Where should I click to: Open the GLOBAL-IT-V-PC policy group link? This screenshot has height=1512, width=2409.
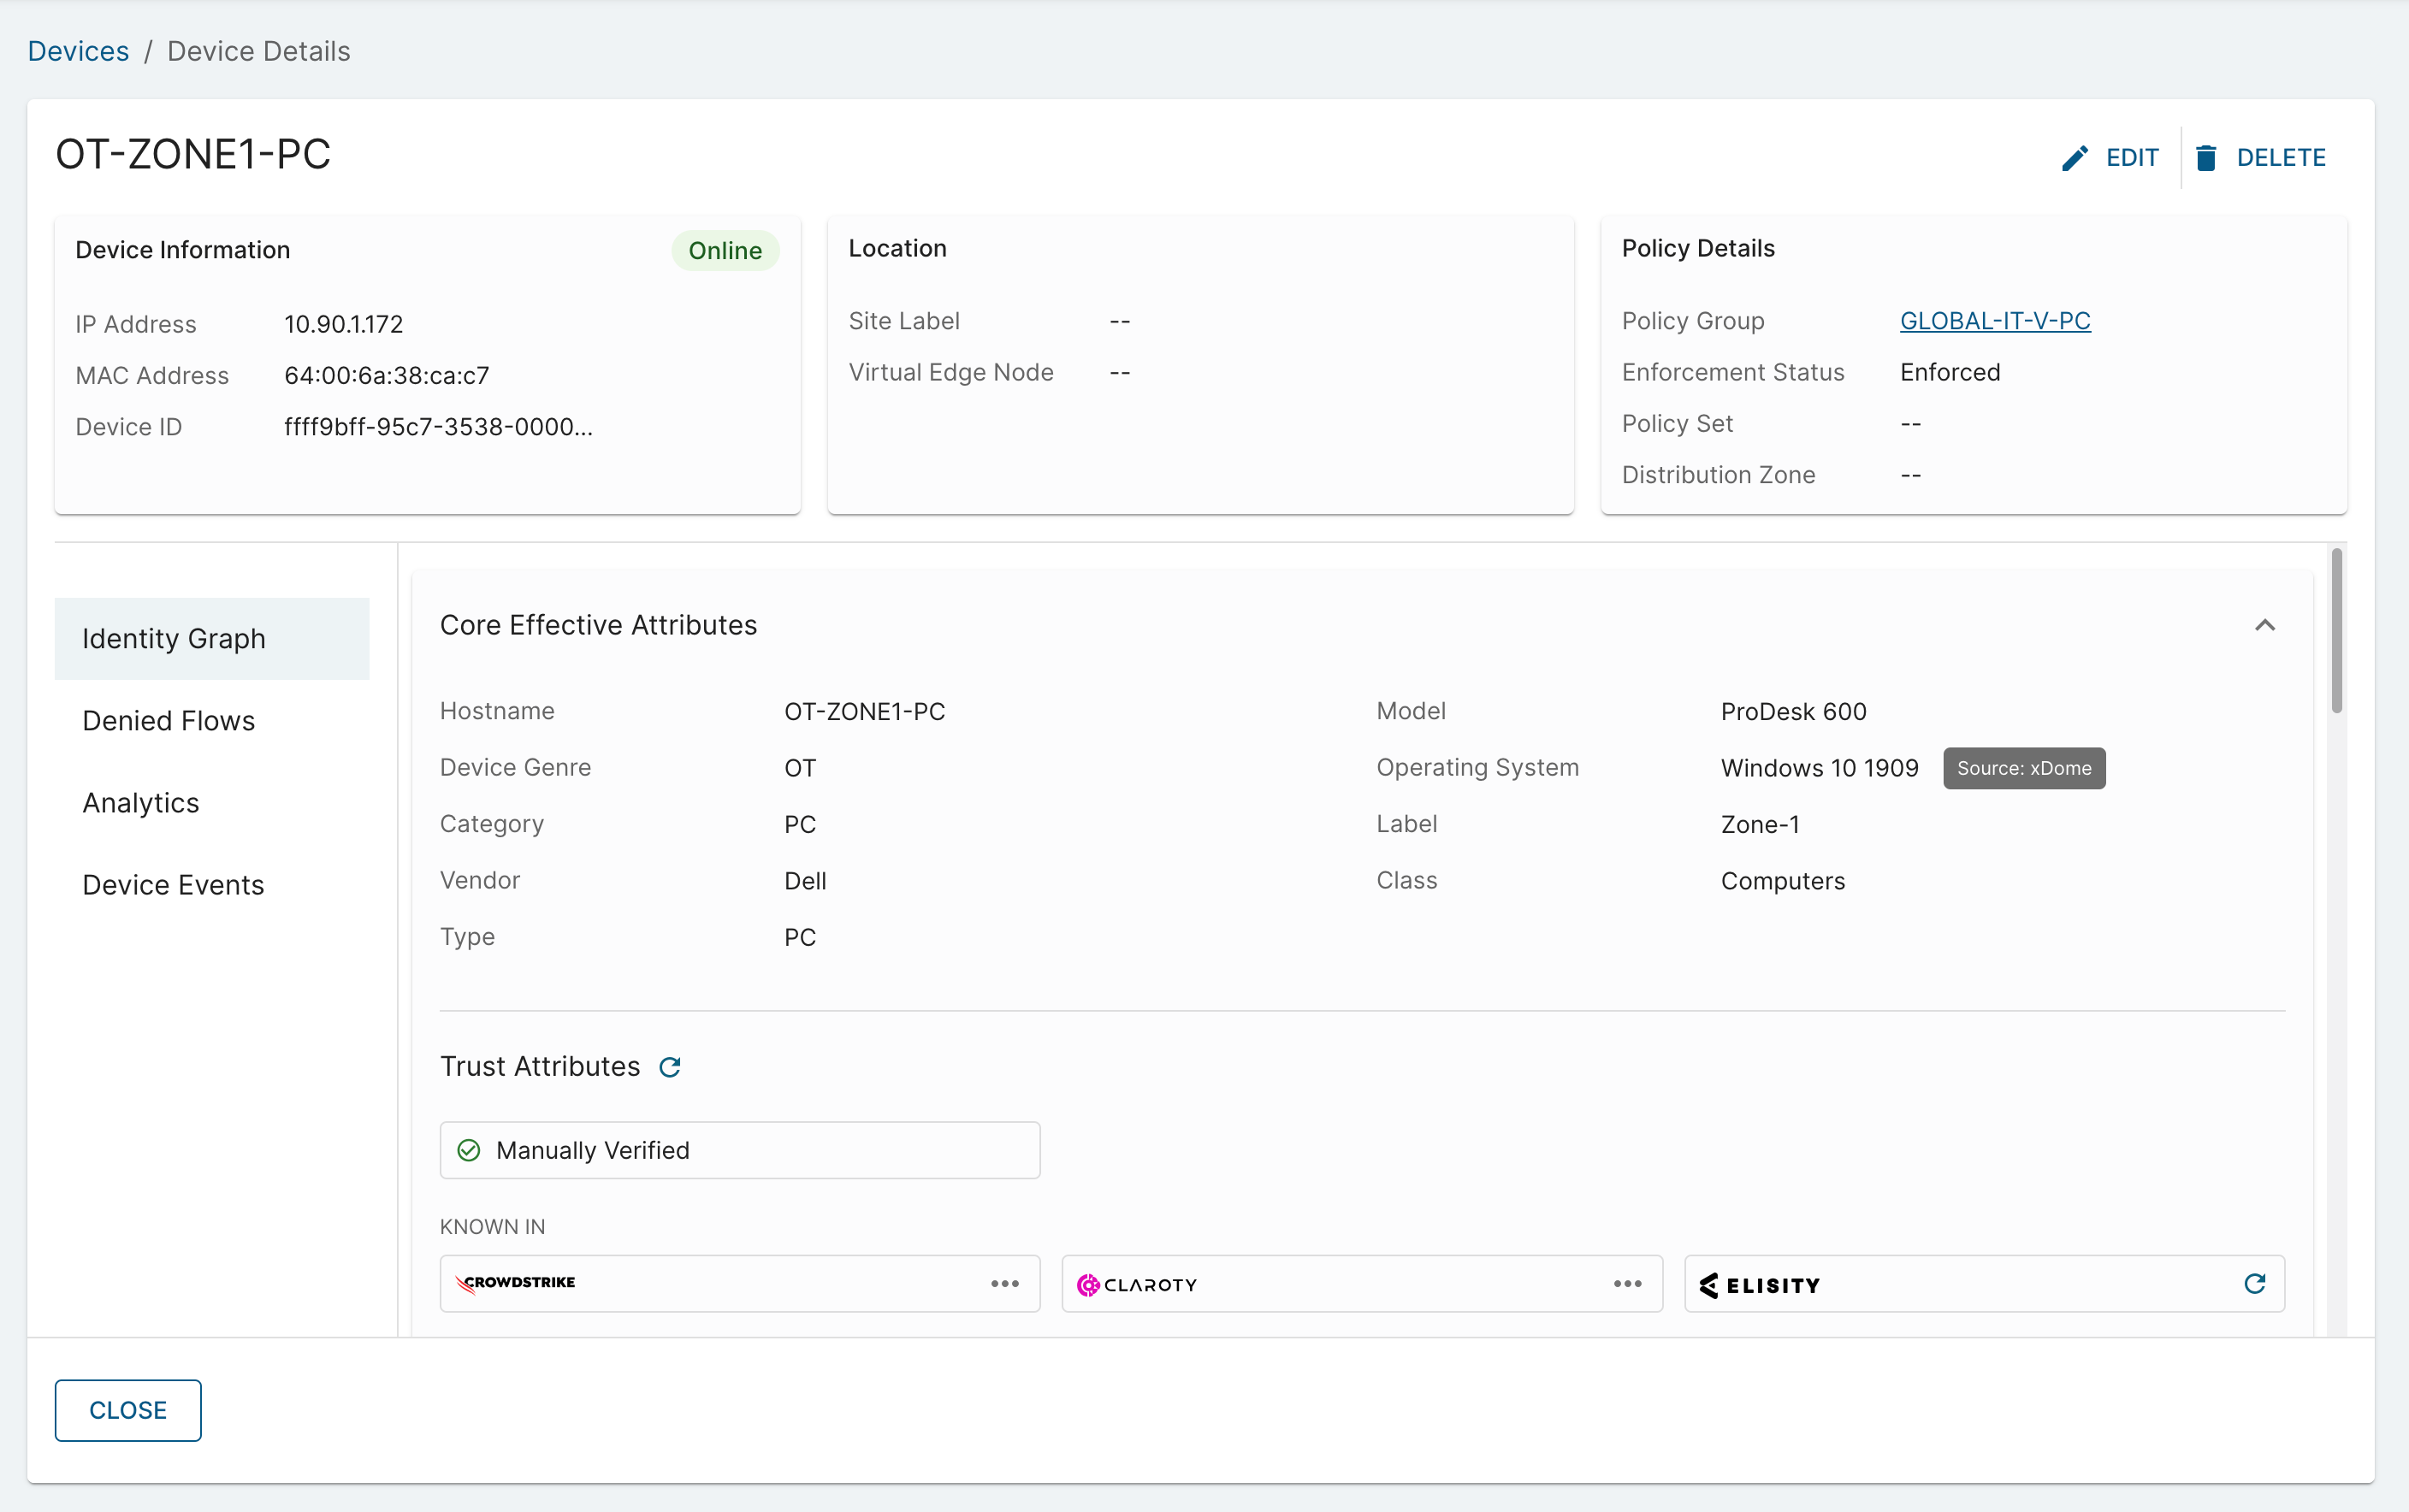[x=1994, y=320]
